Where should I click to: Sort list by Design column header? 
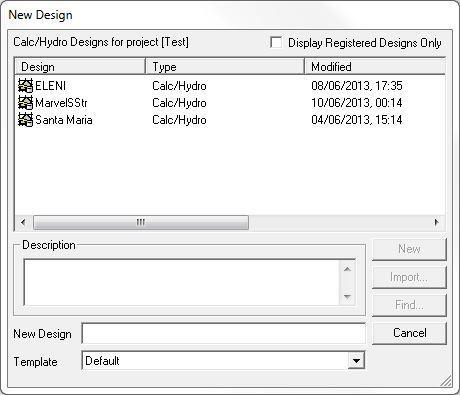(80, 66)
